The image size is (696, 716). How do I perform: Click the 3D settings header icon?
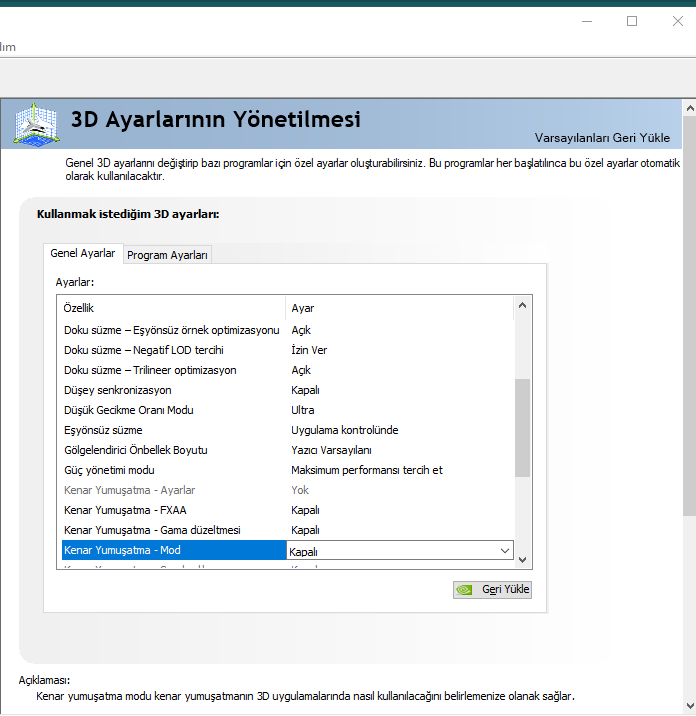point(35,124)
